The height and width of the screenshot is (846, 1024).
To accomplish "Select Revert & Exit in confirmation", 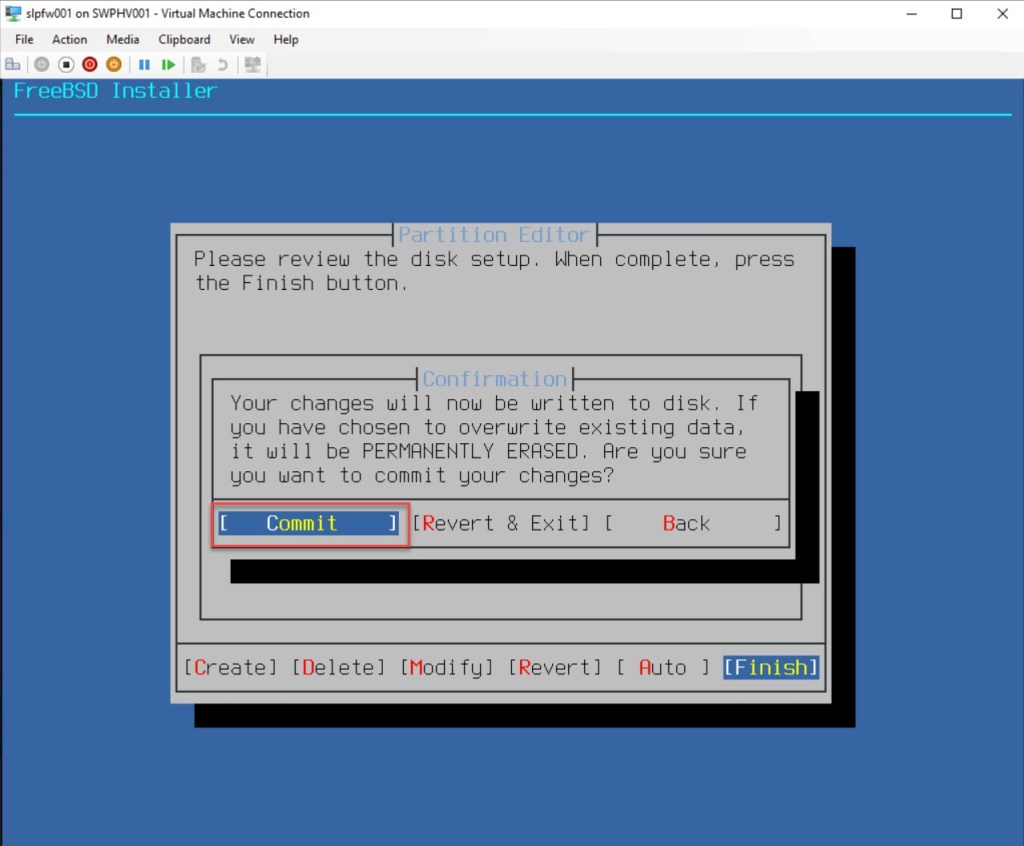I will 502,523.
